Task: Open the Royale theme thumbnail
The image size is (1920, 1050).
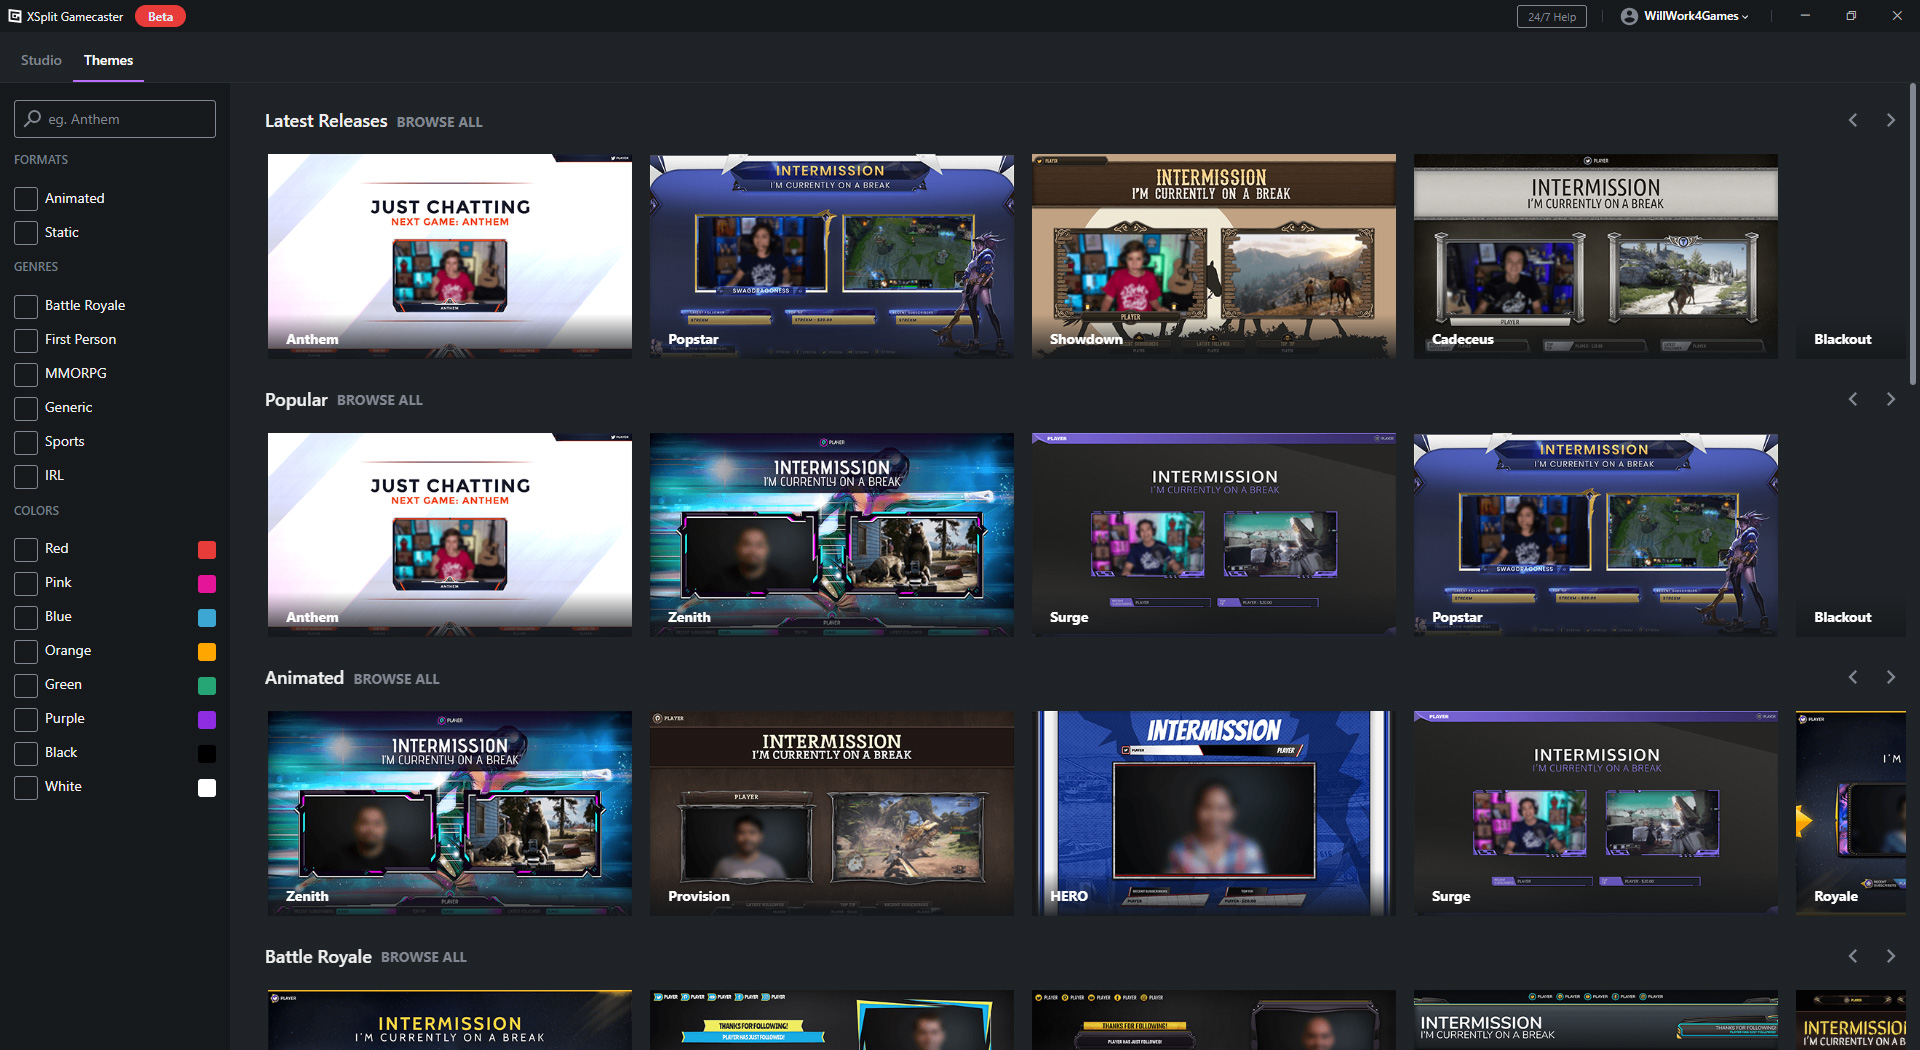Action: [x=1851, y=813]
